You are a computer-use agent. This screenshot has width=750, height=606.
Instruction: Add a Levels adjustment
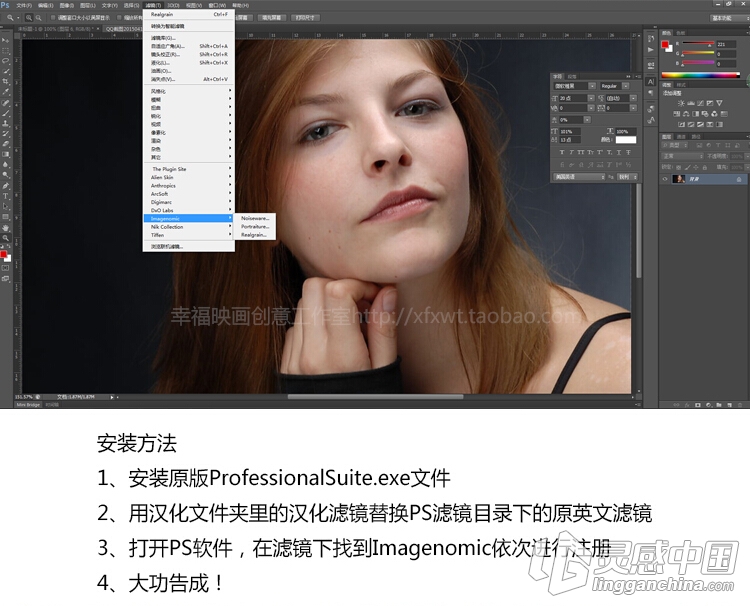(691, 103)
